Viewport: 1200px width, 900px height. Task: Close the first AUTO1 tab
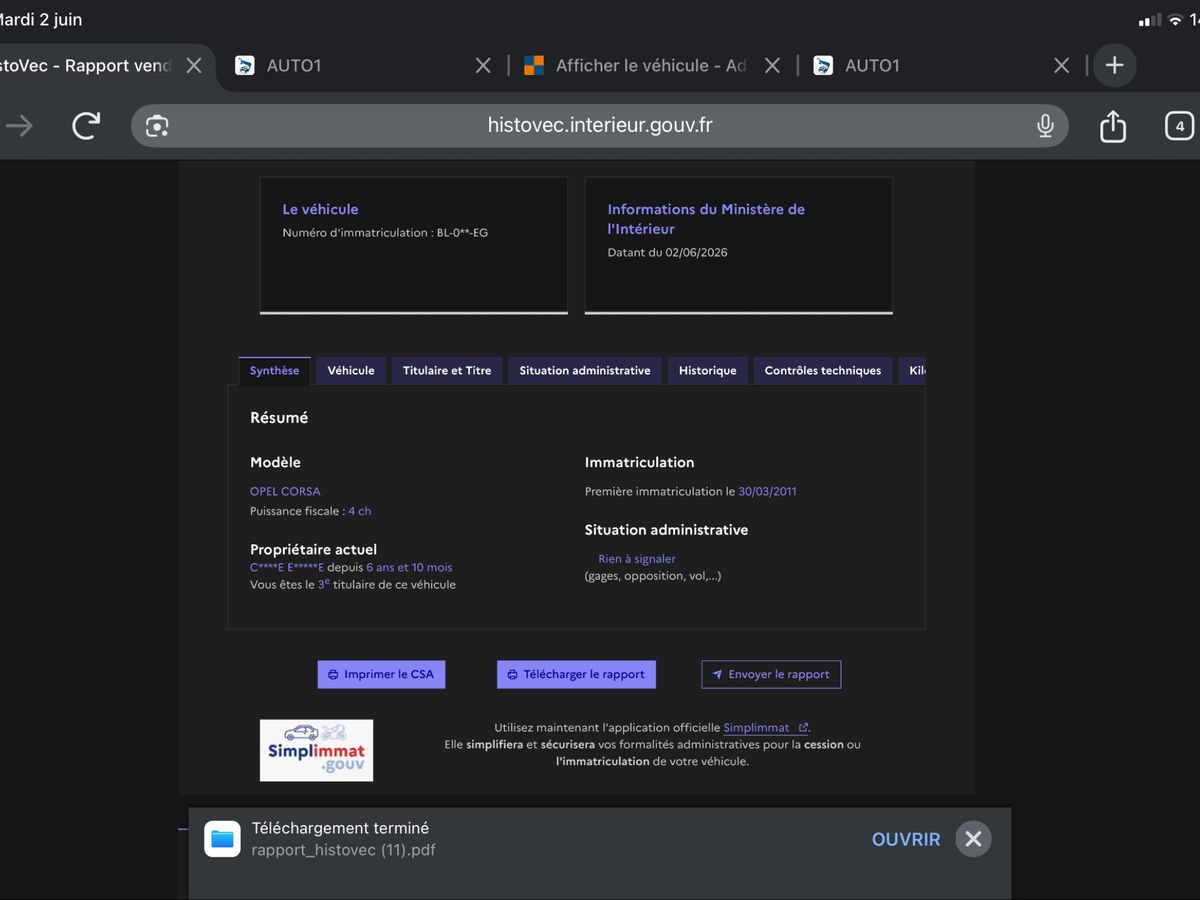483,65
